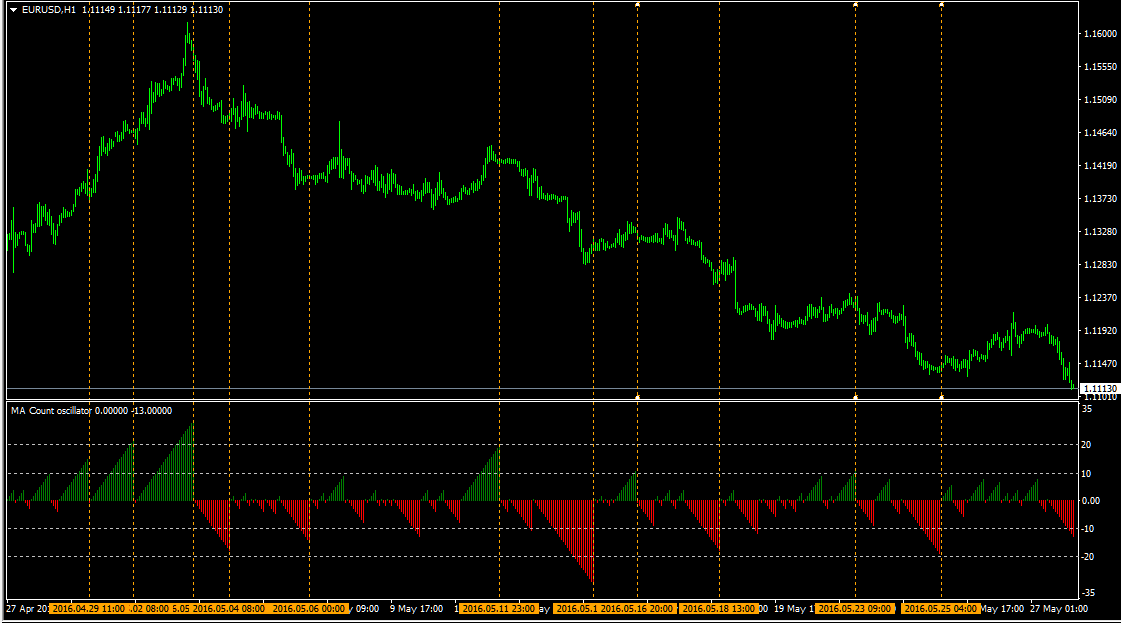Select the 2016.05.23 09:00 vertical line label
Viewport: 1121px width, 623px height.
click(x=855, y=609)
